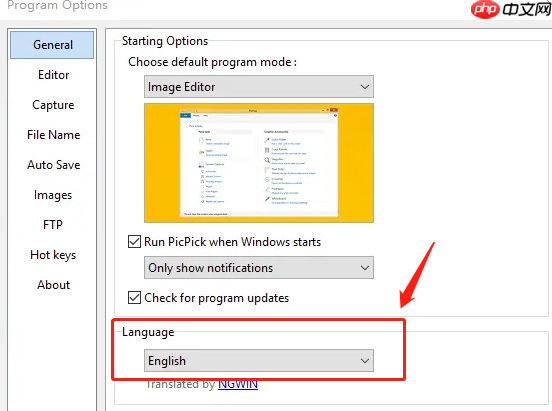Expand the Image Editor program mode dropdown
This screenshot has width=552, height=411.
coord(259,87)
